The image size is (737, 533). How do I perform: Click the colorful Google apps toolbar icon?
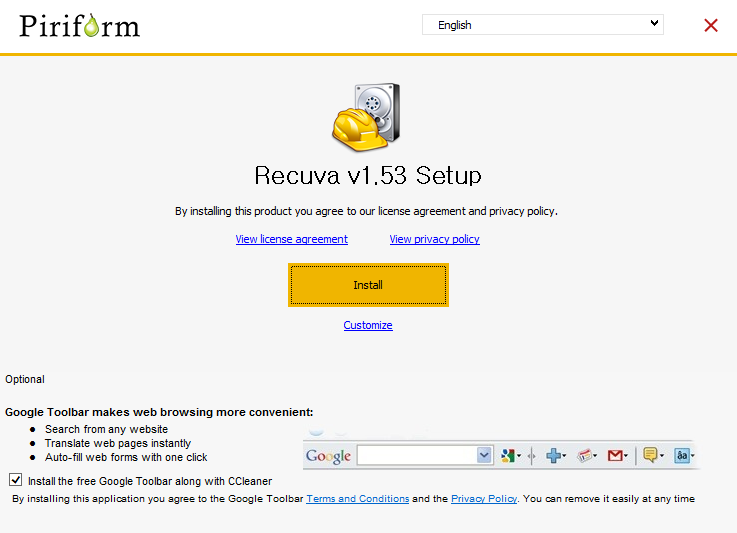(x=508, y=455)
